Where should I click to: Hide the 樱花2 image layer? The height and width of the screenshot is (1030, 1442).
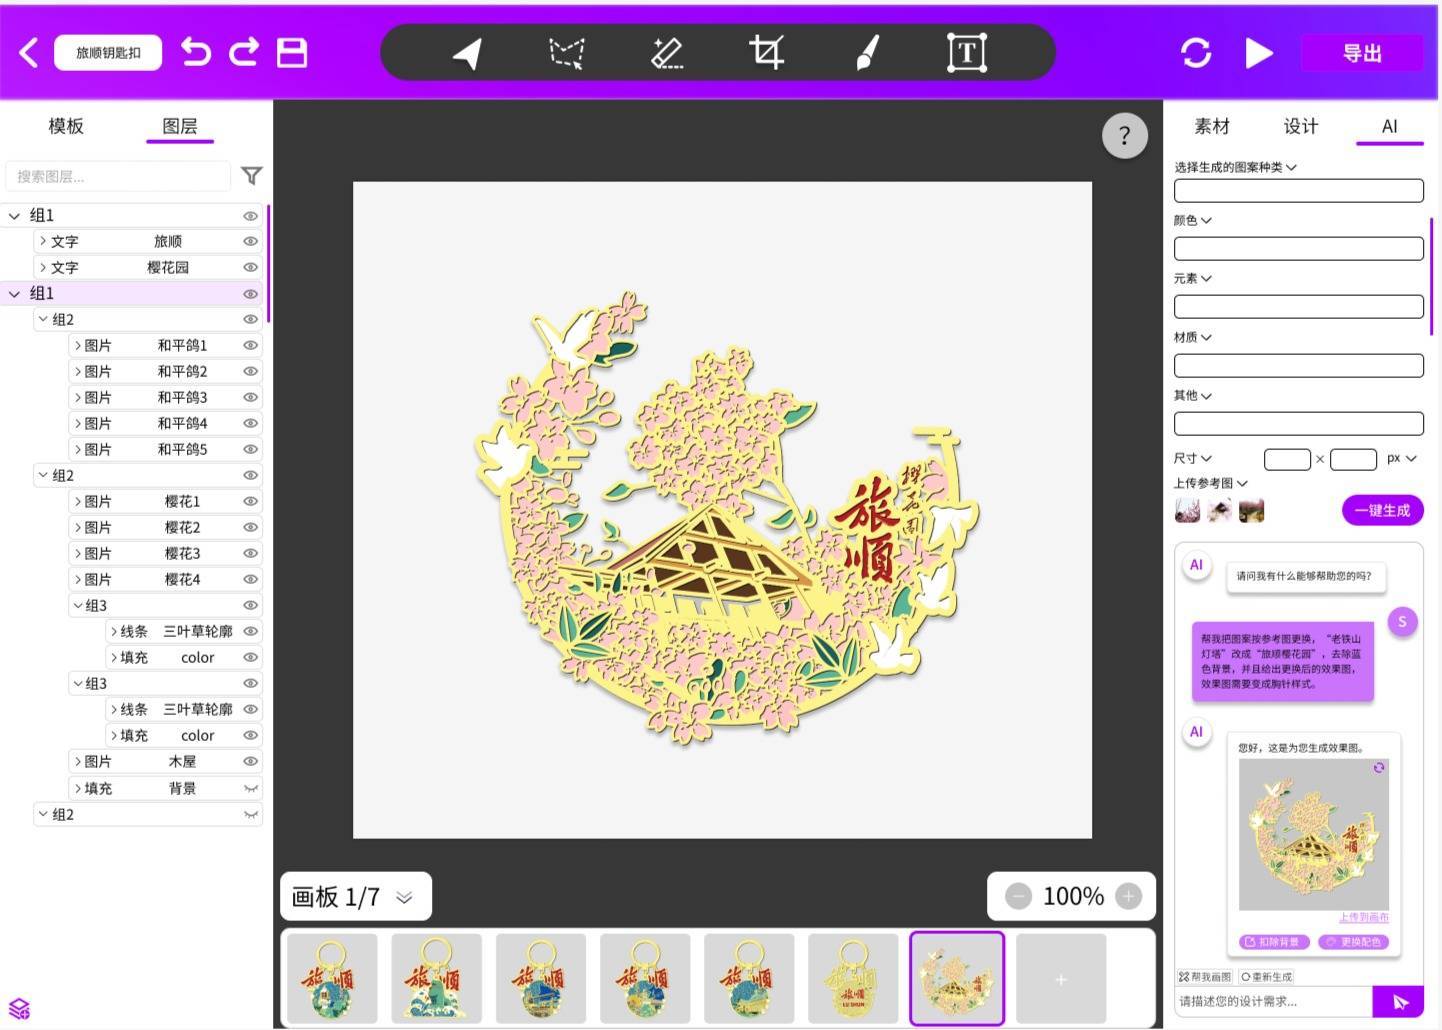(251, 527)
